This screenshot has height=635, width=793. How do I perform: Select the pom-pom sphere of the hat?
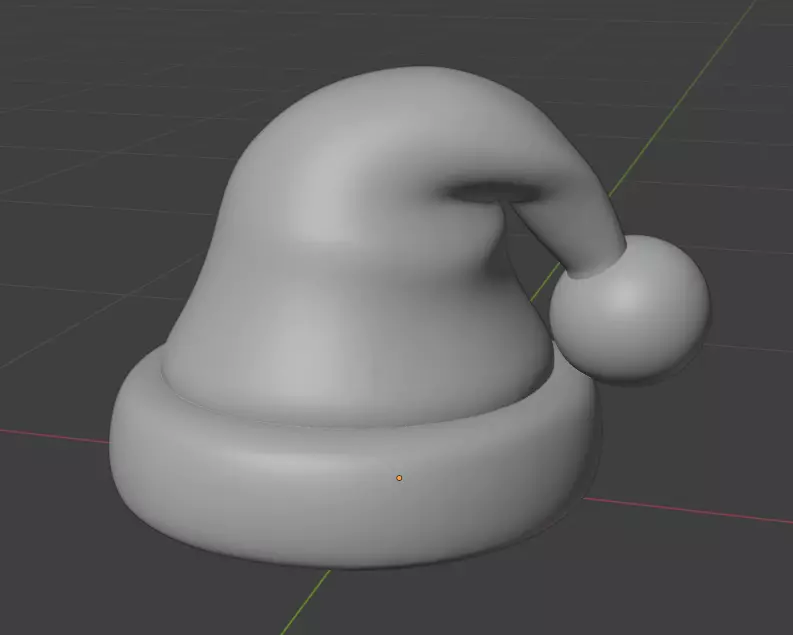pyautogui.click(x=630, y=307)
